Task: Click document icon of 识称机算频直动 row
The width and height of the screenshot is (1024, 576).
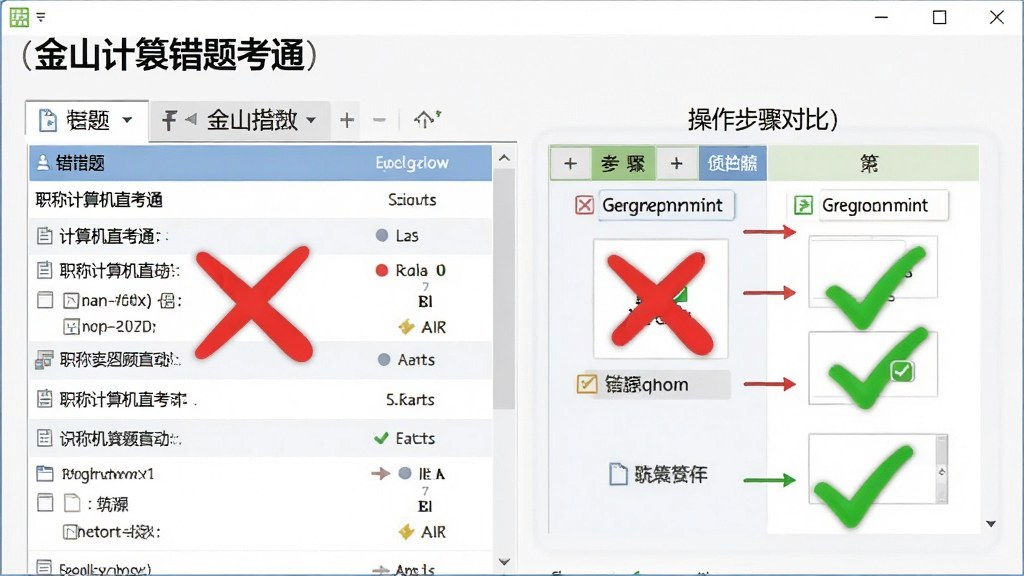Action: [44, 438]
